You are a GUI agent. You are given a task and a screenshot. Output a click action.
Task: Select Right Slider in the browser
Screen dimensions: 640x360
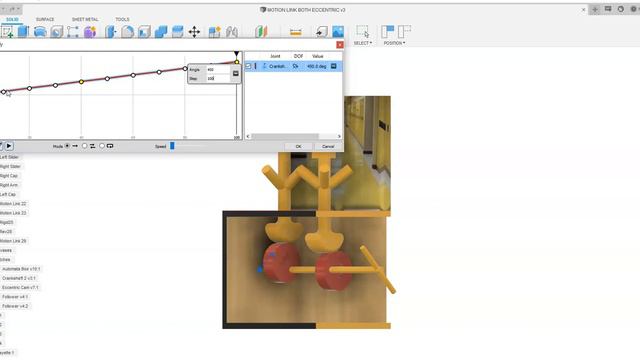pos(10,167)
